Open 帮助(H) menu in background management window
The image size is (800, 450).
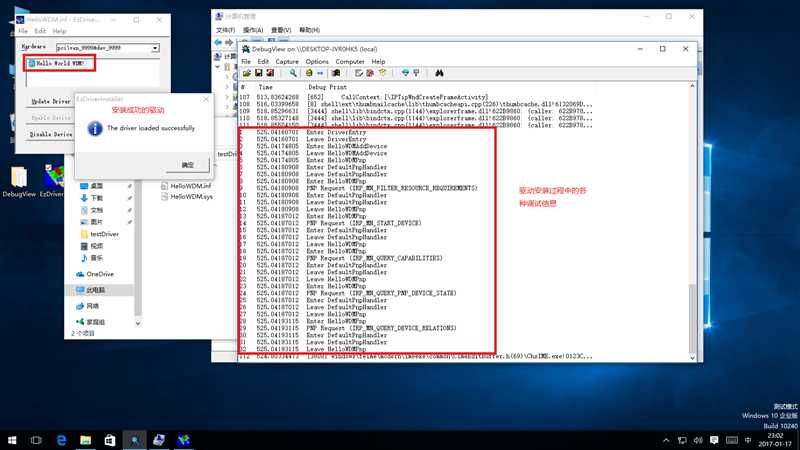pyautogui.click(x=309, y=30)
